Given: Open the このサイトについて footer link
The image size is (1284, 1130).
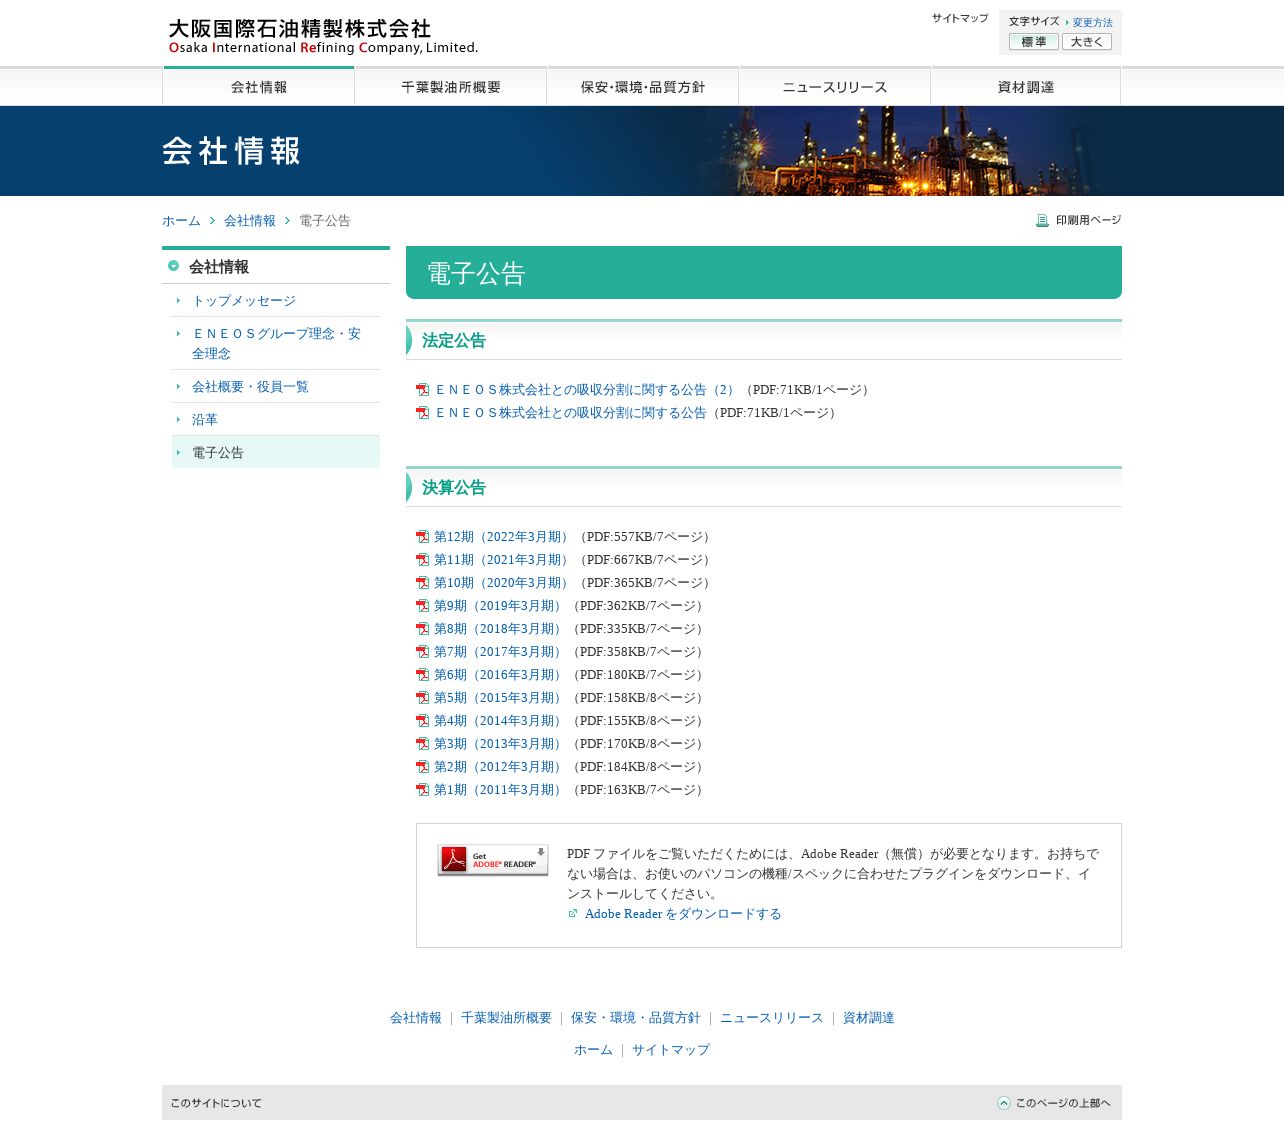Looking at the screenshot, I should pyautogui.click(x=216, y=1103).
